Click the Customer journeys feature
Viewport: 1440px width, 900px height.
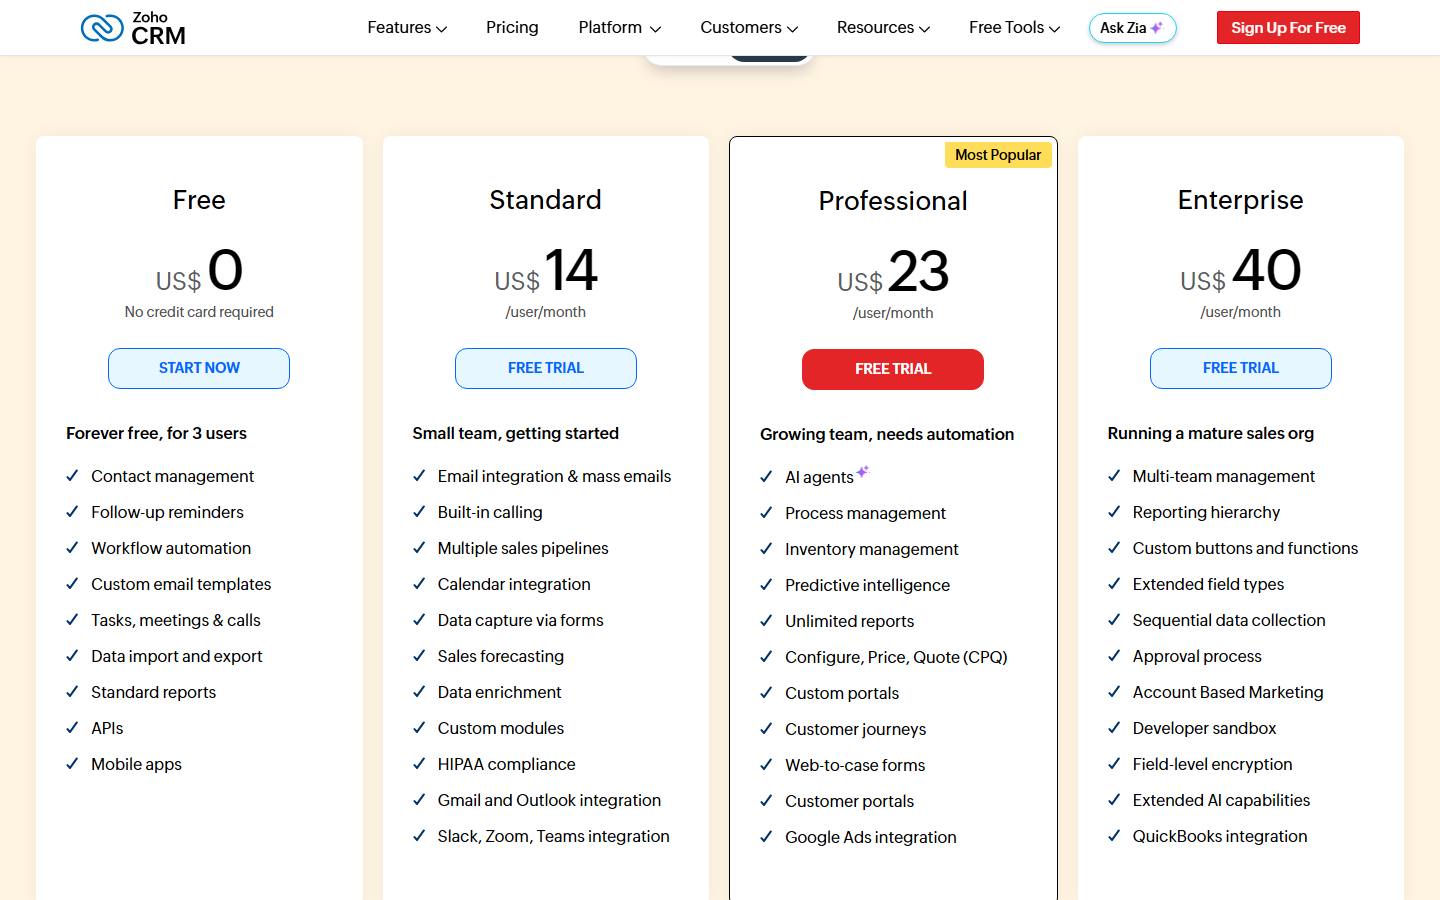click(x=855, y=729)
